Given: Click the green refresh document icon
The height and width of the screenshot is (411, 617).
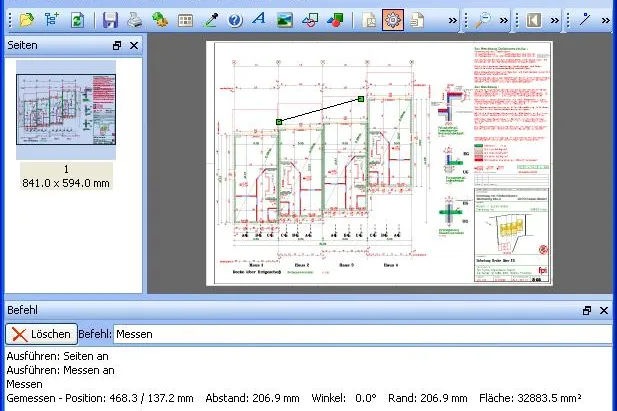Looking at the screenshot, I should click(77, 20).
